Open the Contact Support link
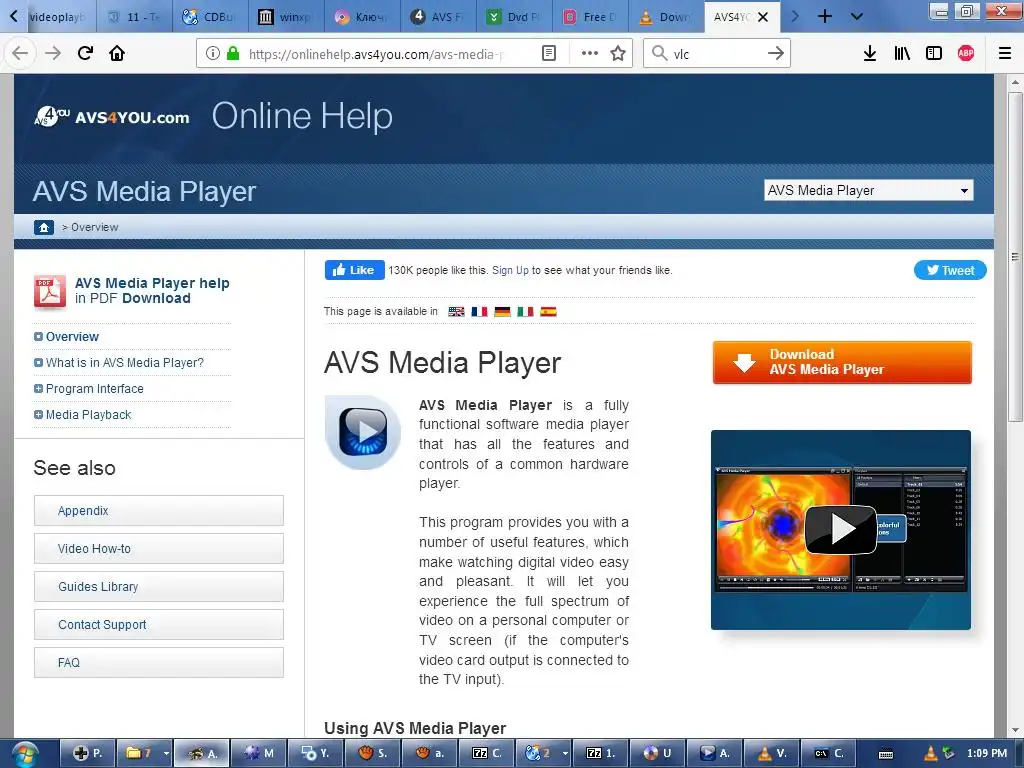1024x768 pixels. [x=159, y=624]
